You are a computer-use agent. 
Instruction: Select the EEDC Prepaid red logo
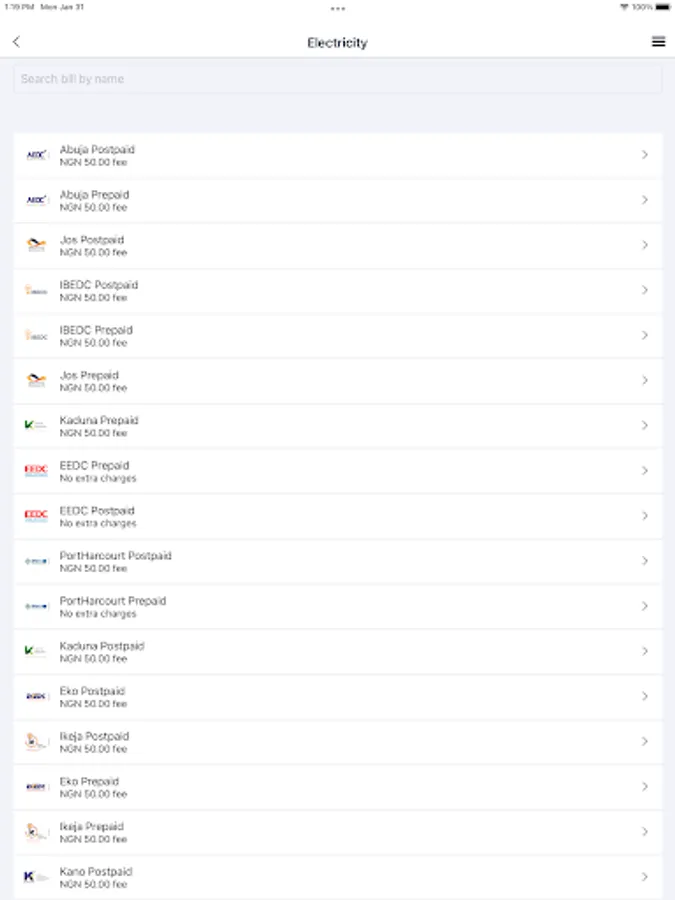(x=36, y=470)
